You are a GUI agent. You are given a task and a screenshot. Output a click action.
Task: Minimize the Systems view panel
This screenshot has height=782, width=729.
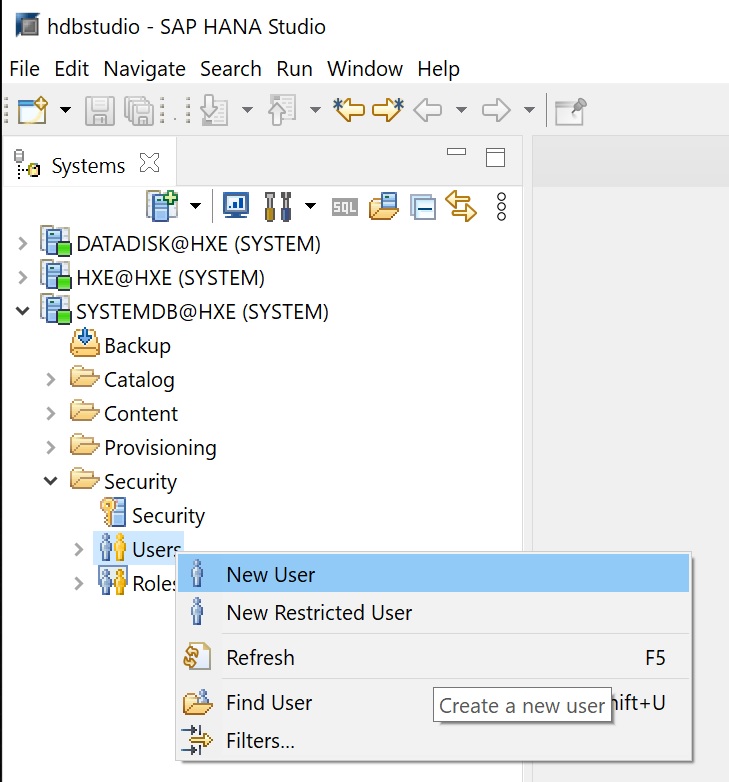click(x=457, y=153)
